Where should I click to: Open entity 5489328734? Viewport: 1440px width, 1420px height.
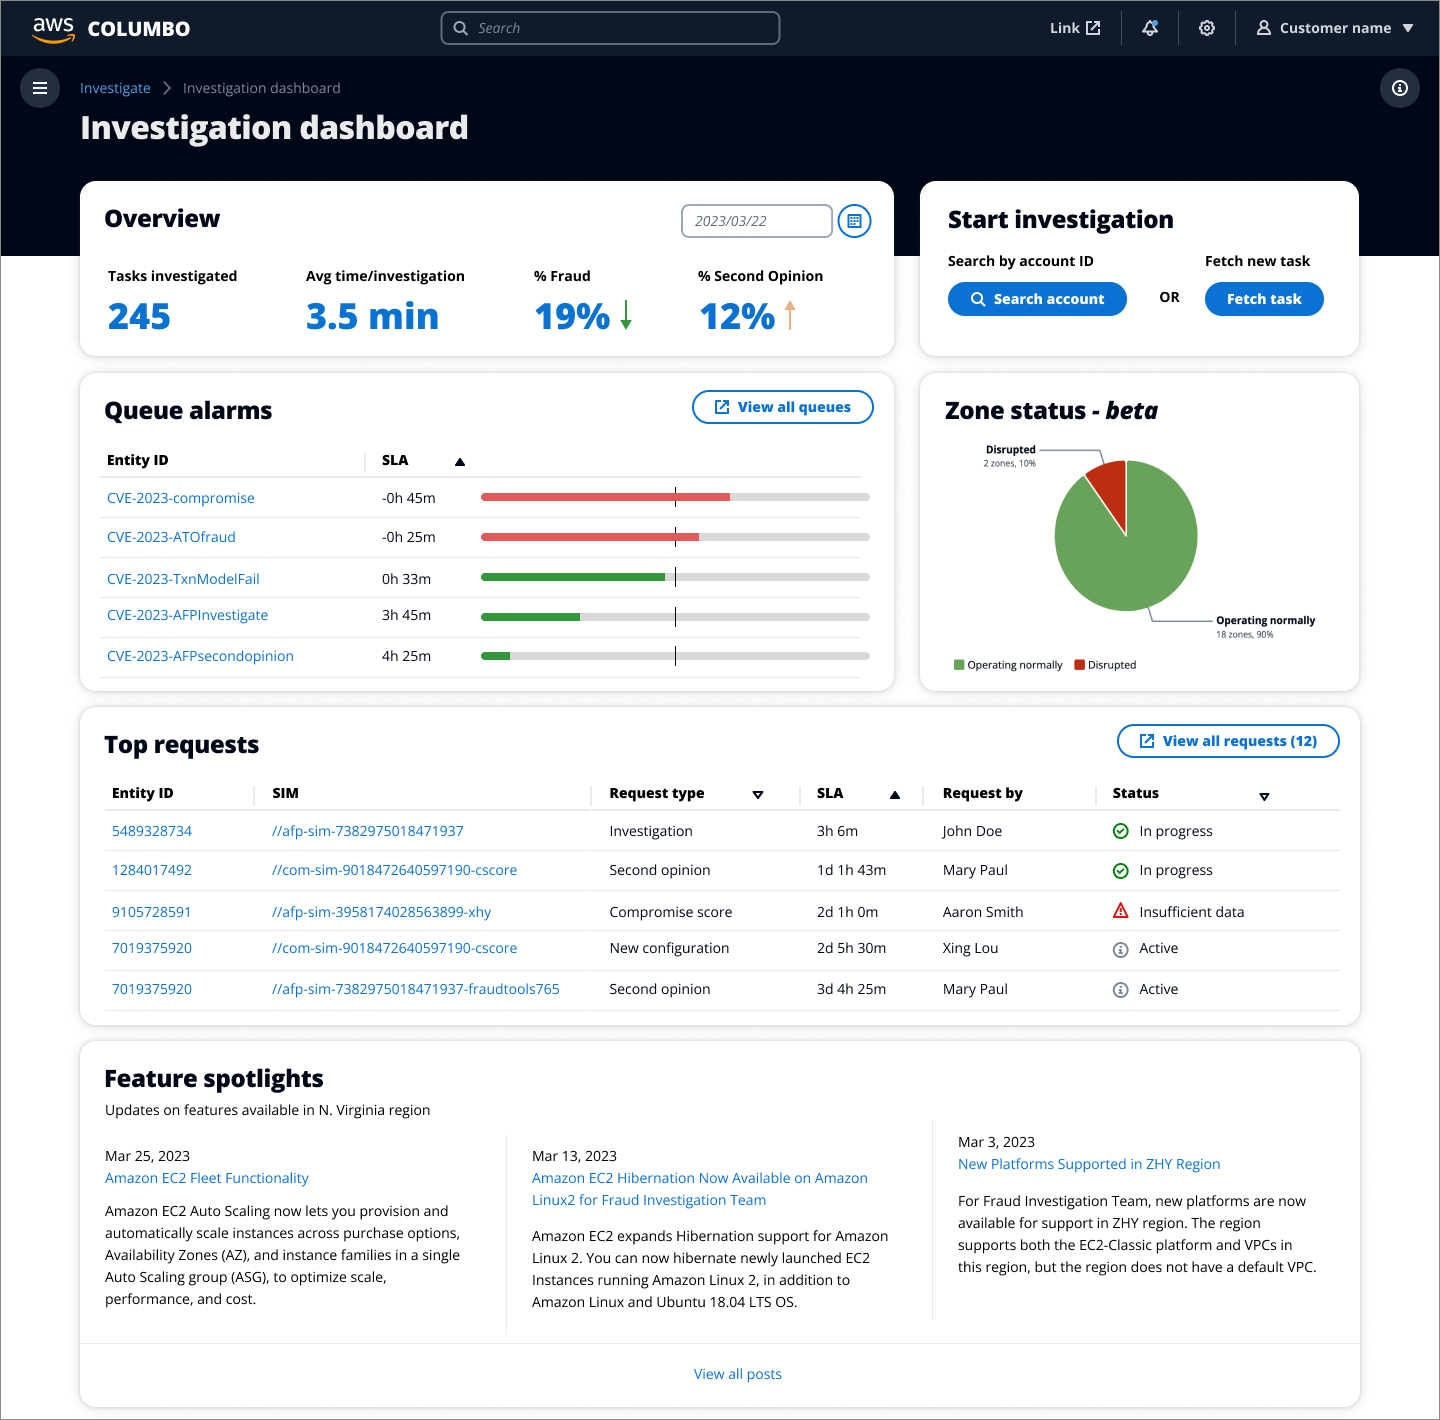[x=152, y=831]
